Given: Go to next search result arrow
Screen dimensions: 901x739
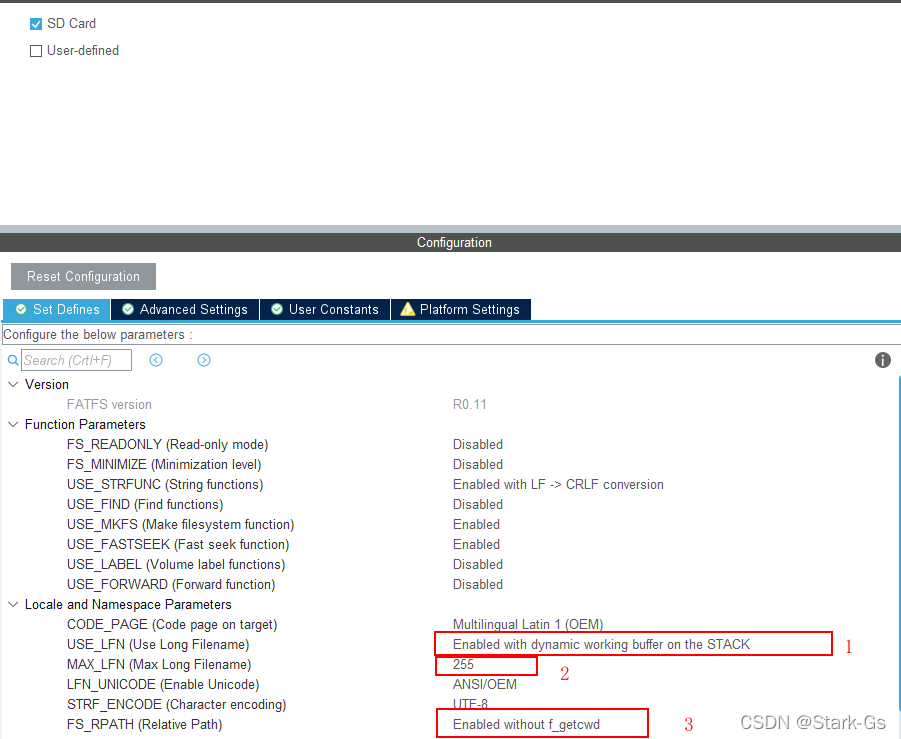Looking at the screenshot, I should point(203,360).
